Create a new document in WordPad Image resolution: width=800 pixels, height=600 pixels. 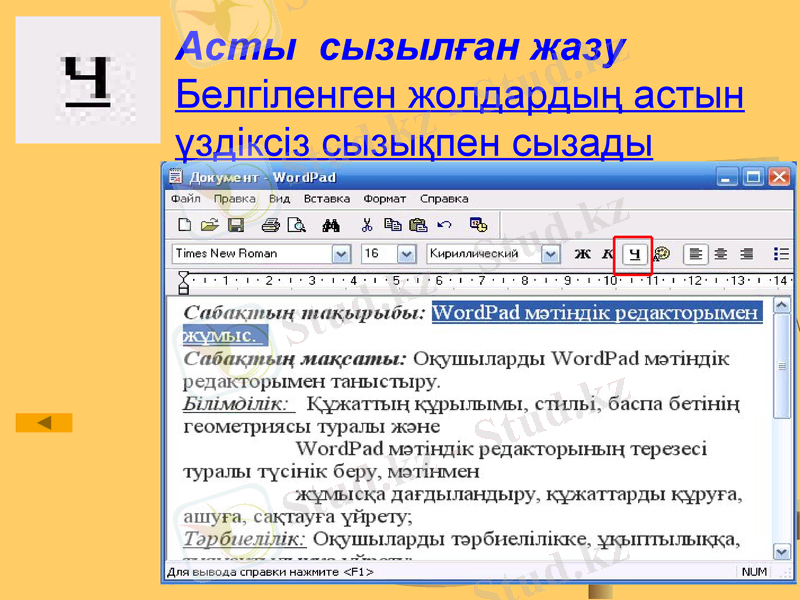pos(185,225)
